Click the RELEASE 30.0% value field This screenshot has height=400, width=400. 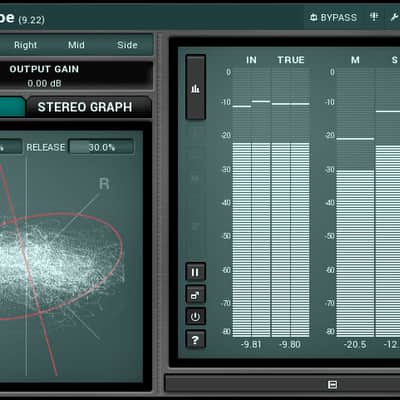pyautogui.click(x=102, y=147)
